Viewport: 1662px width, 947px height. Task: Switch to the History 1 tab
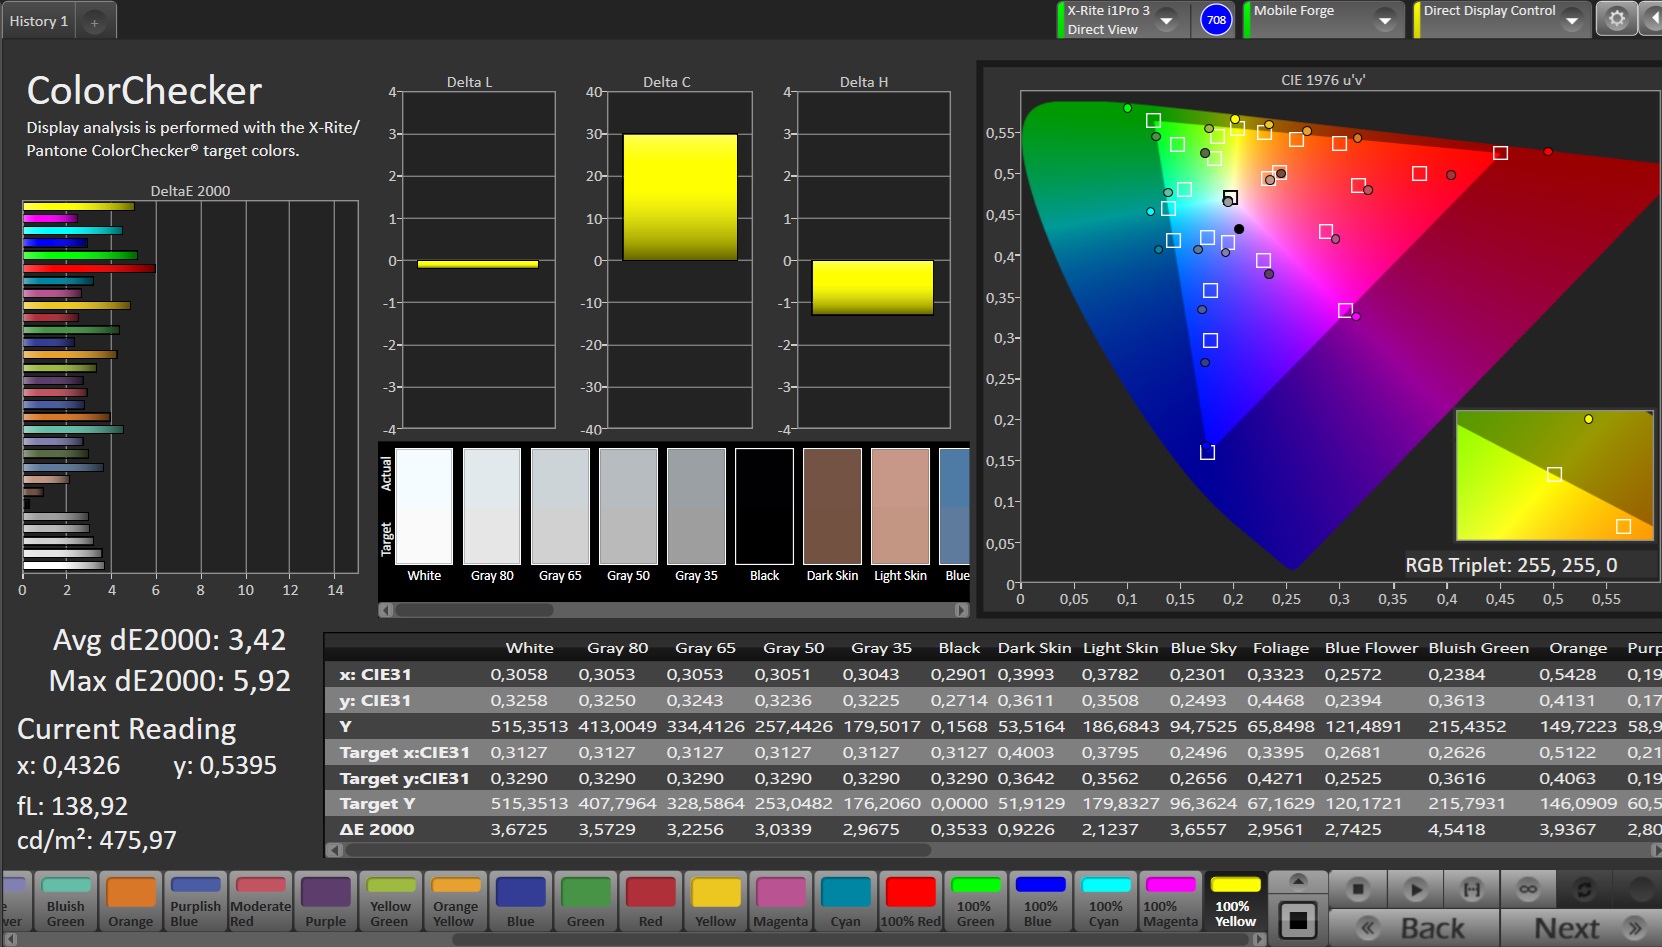pyautogui.click(x=39, y=21)
